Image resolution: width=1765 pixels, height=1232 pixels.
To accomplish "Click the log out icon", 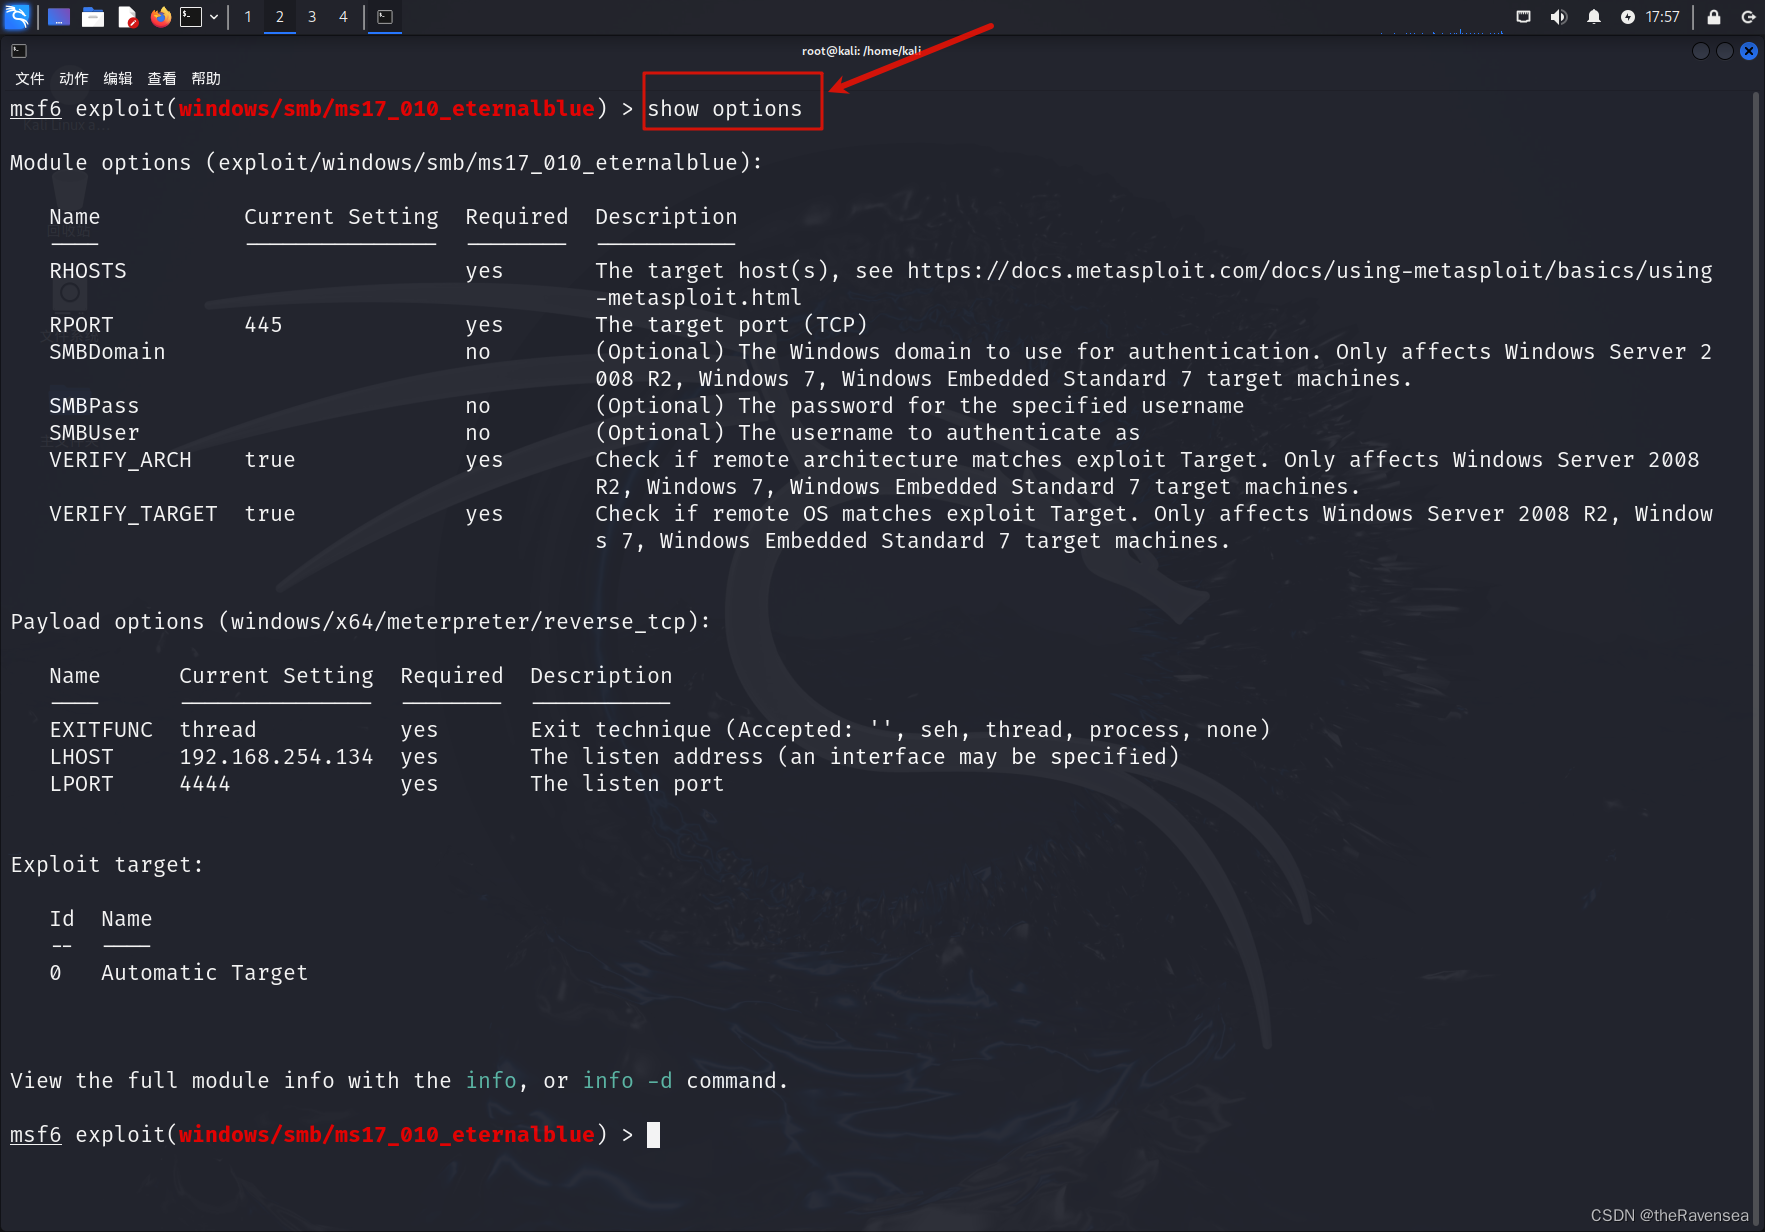I will 1748,17.
